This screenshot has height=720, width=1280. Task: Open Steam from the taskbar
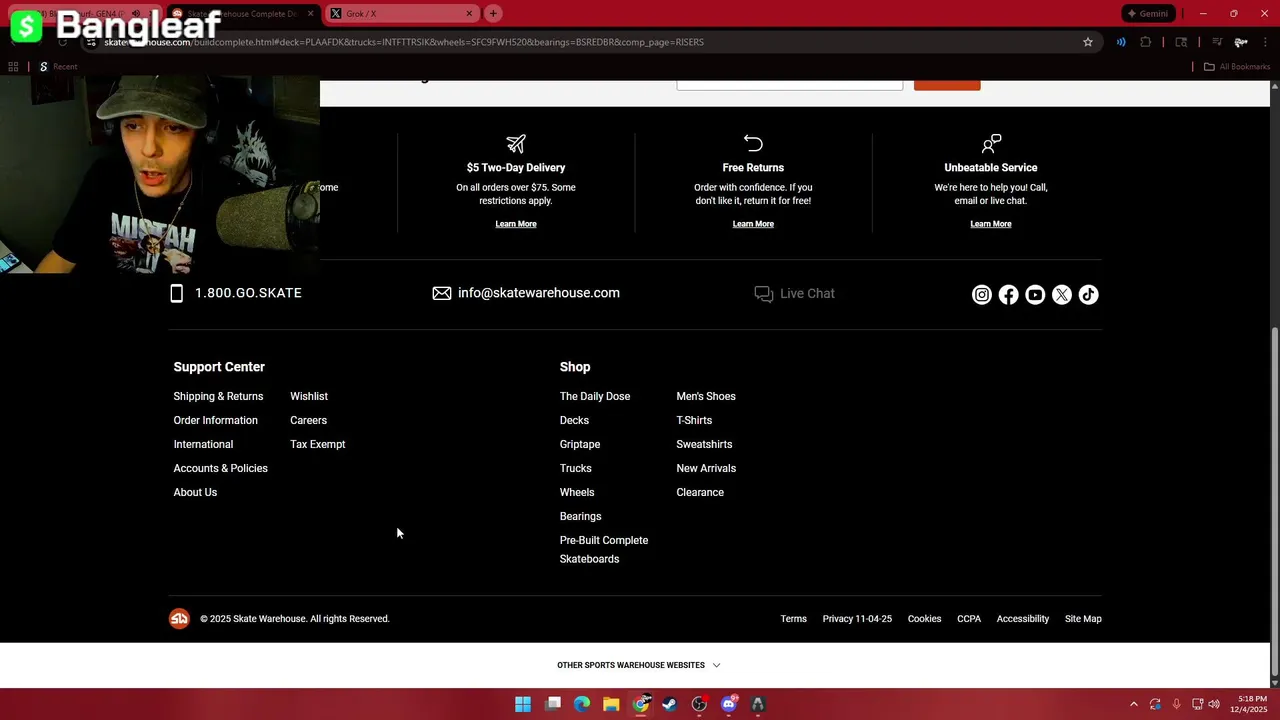point(670,704)
